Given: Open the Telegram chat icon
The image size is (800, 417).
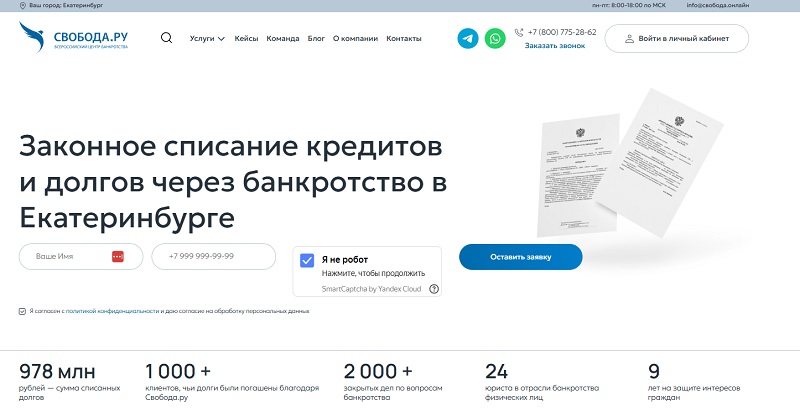Looking at the screenshot, I should pyautogui.click(x=468, y=38).
